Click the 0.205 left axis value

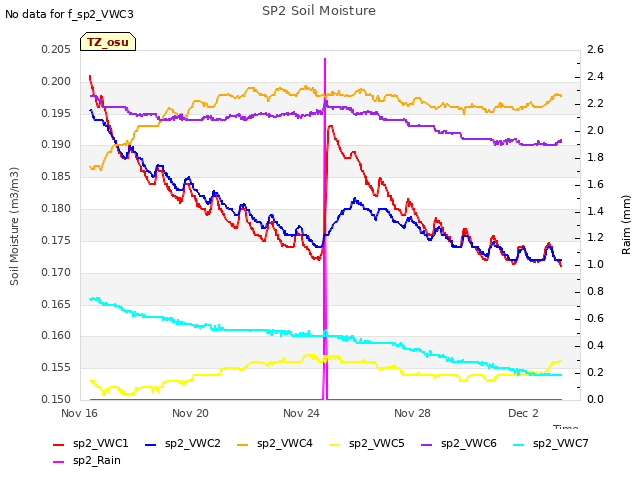pyautogui.click(x=56, y=49)
